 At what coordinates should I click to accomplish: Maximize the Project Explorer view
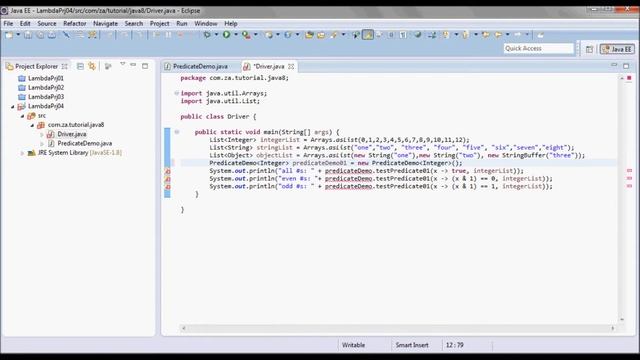pos(145,66)
